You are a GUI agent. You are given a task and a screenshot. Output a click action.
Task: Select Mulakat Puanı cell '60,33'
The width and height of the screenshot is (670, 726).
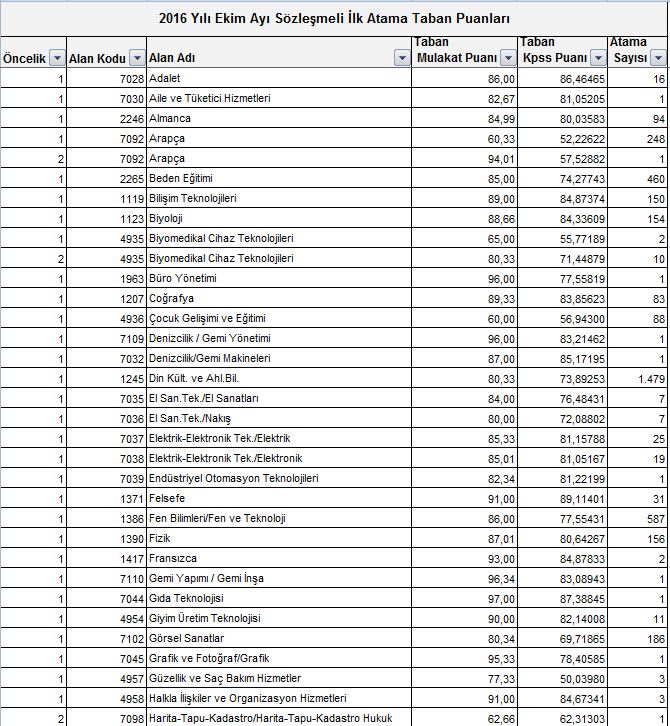464,138
